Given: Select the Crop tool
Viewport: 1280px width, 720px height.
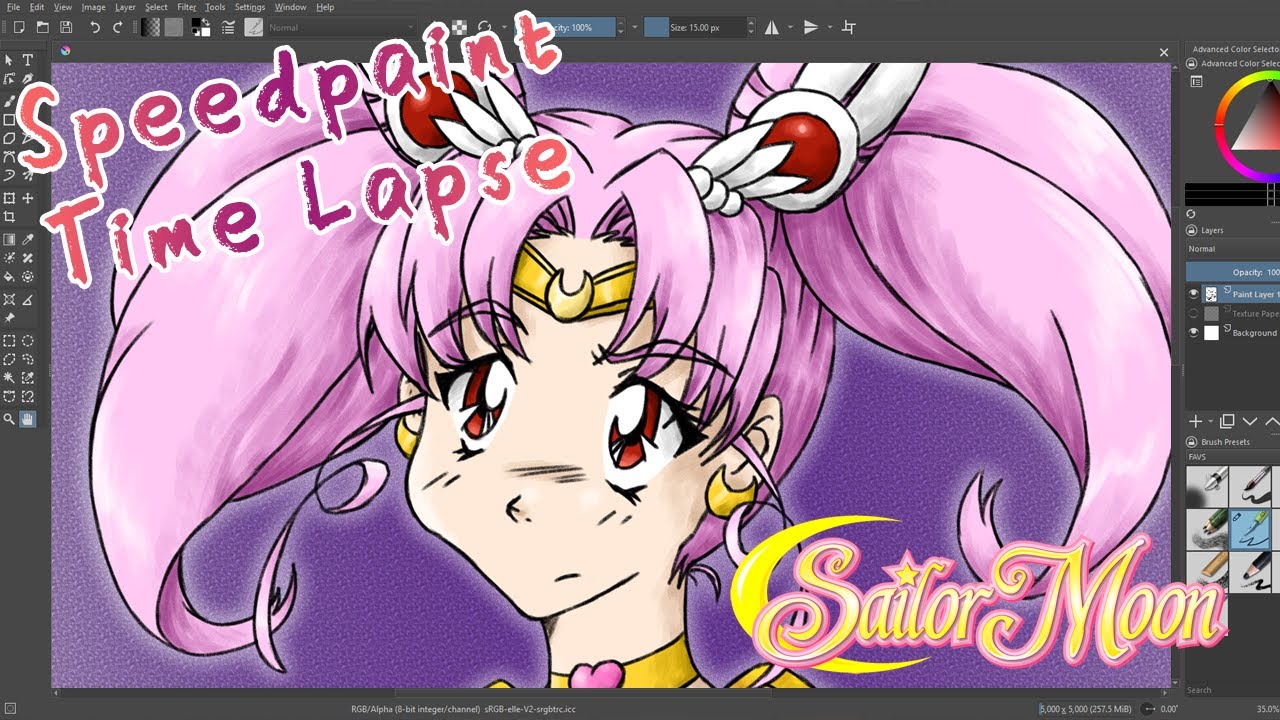Looking at the screenshot, I should click(x=9, y=217).
